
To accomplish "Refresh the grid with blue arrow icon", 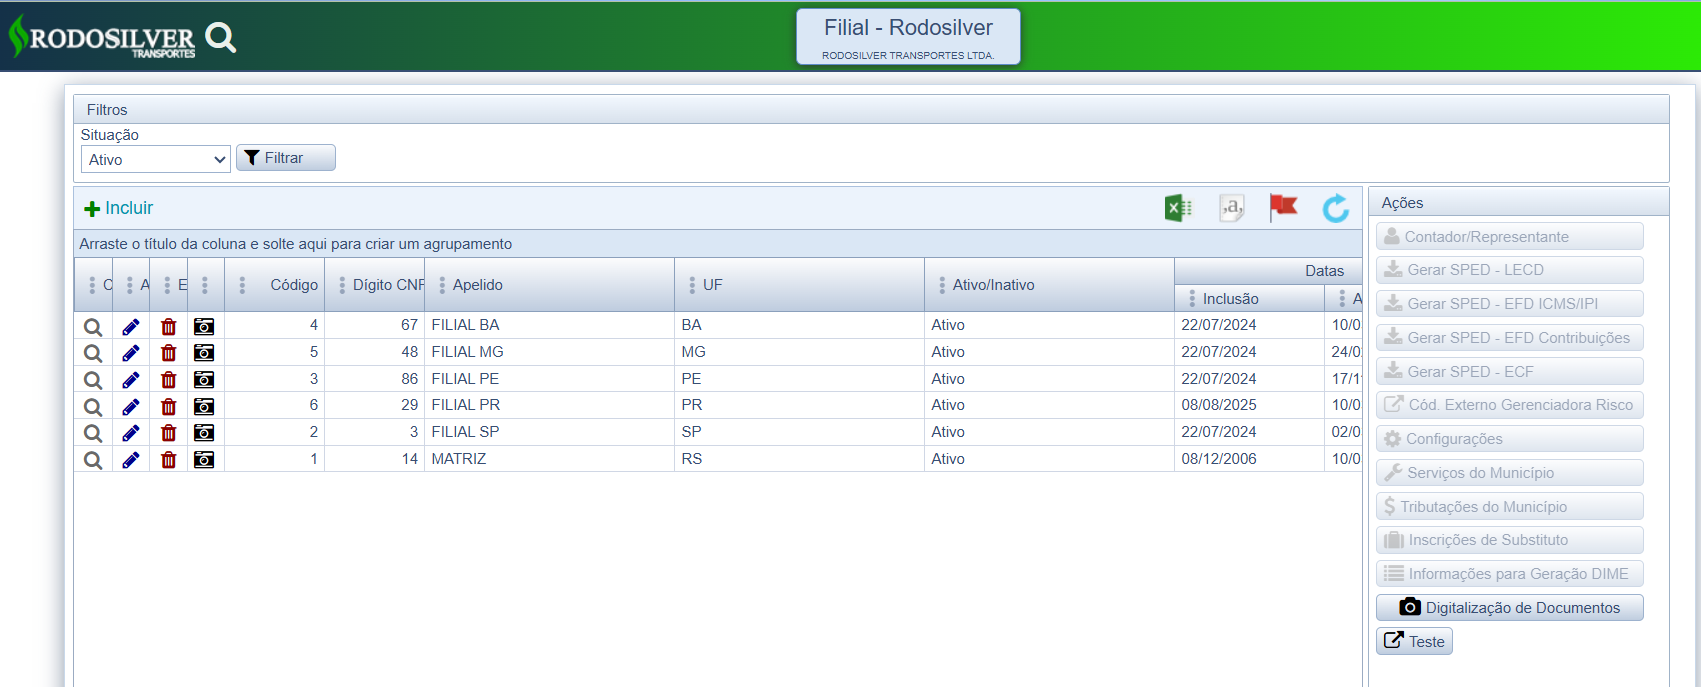I will 1335,208.
